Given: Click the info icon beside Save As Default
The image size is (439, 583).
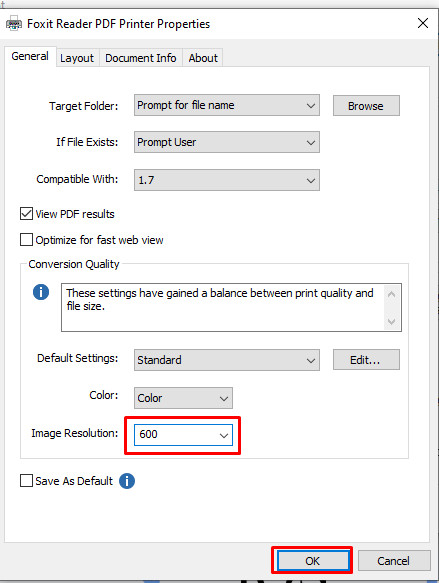Looking at the screenshot, I should 127,481.
